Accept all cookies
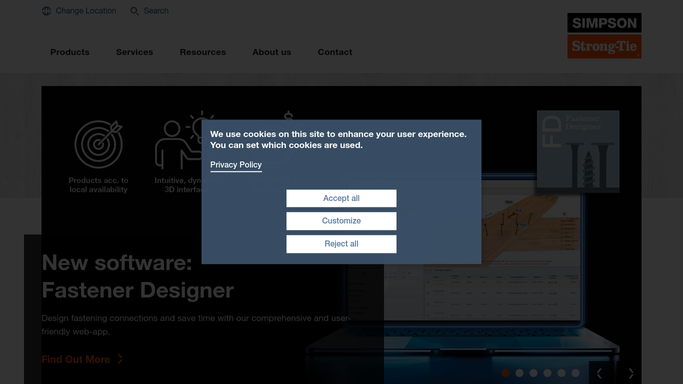The height and width of the screenshot is (384, 683). tap(342, 199)
